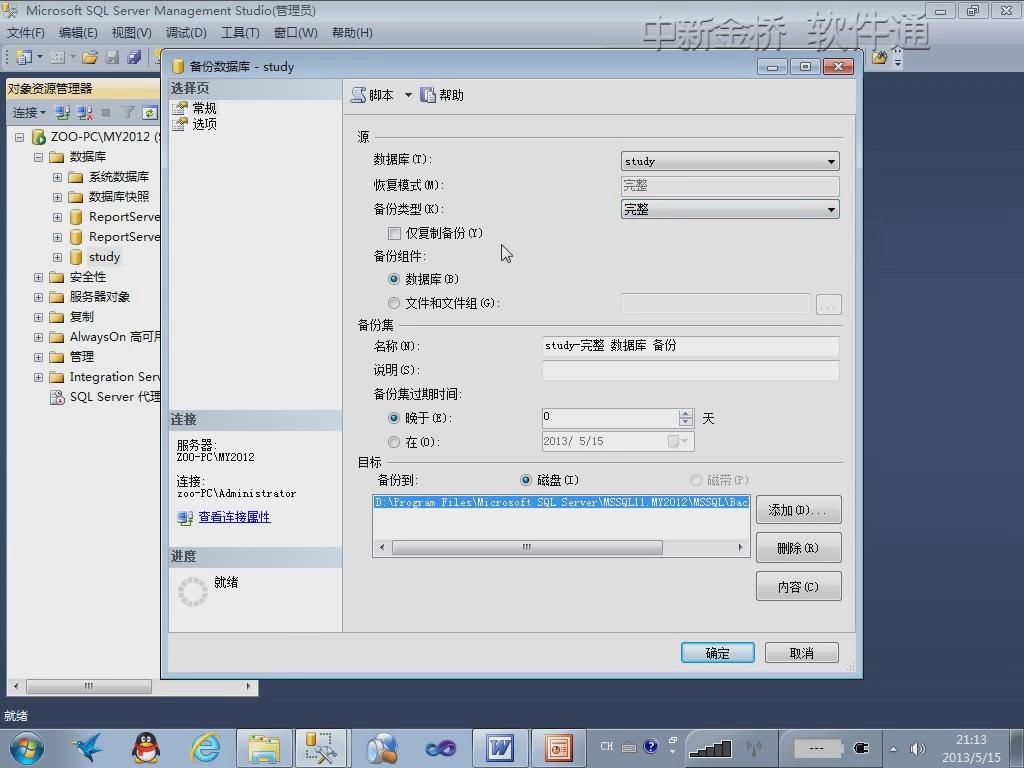Click the 名称(N) backup set name field
1024x768 pixels.
pos(690,345)
